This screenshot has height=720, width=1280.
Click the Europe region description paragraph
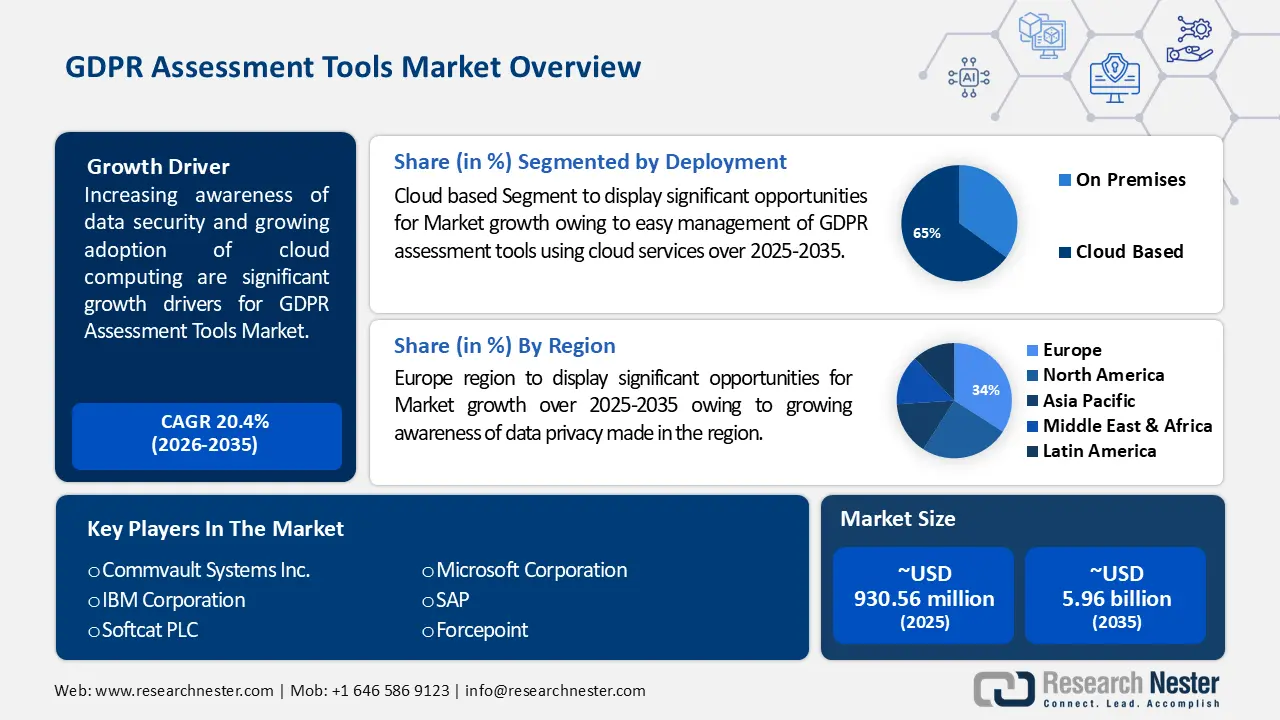coord(623,405)
